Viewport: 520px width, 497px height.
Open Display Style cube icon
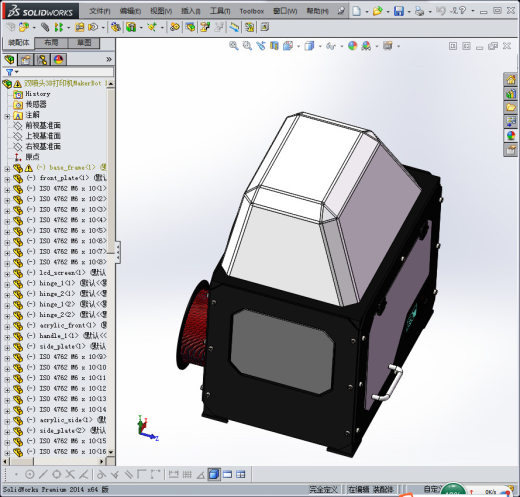309,46
